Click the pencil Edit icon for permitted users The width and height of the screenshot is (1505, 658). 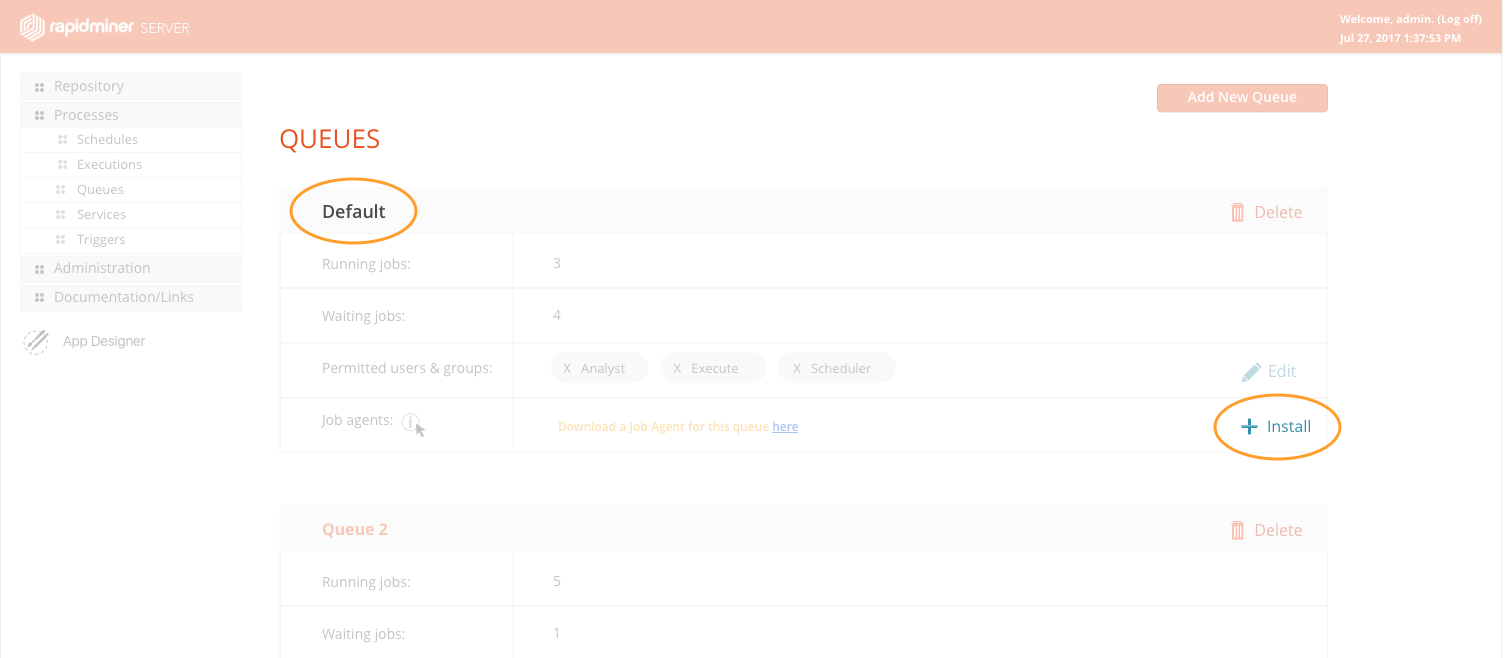1251,372
